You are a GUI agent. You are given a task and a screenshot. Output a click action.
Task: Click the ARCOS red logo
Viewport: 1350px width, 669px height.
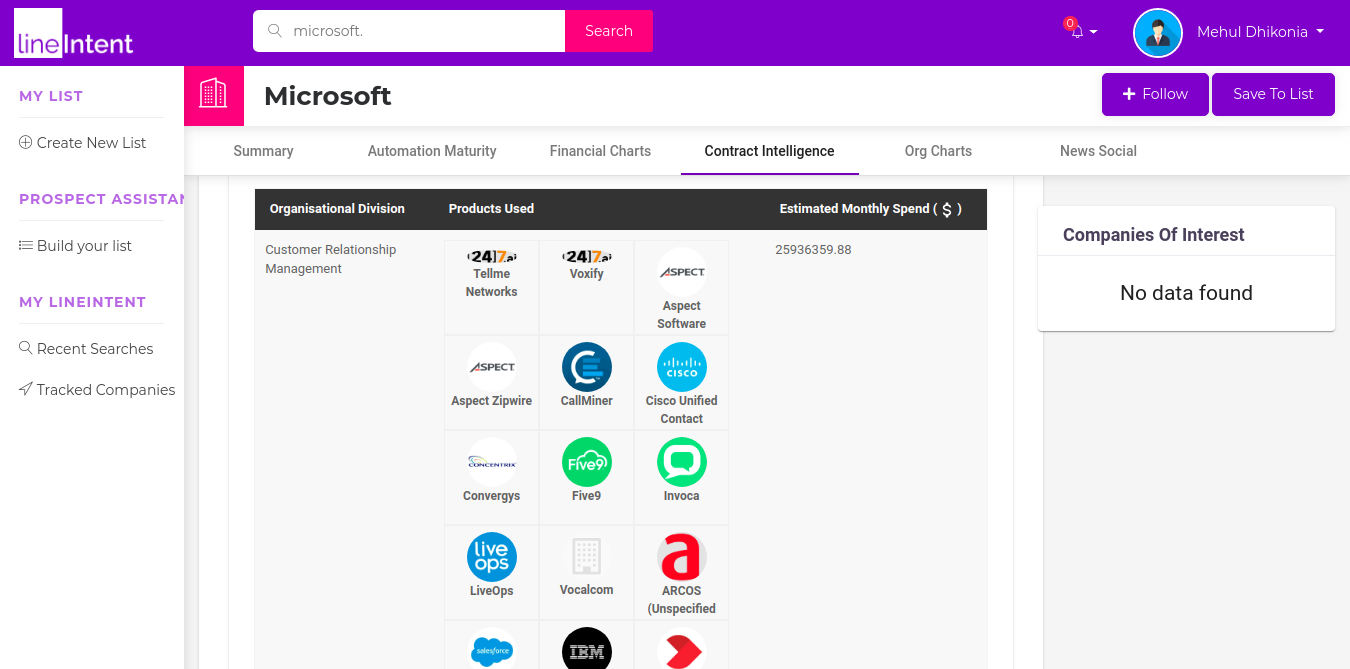pos(682,557)
